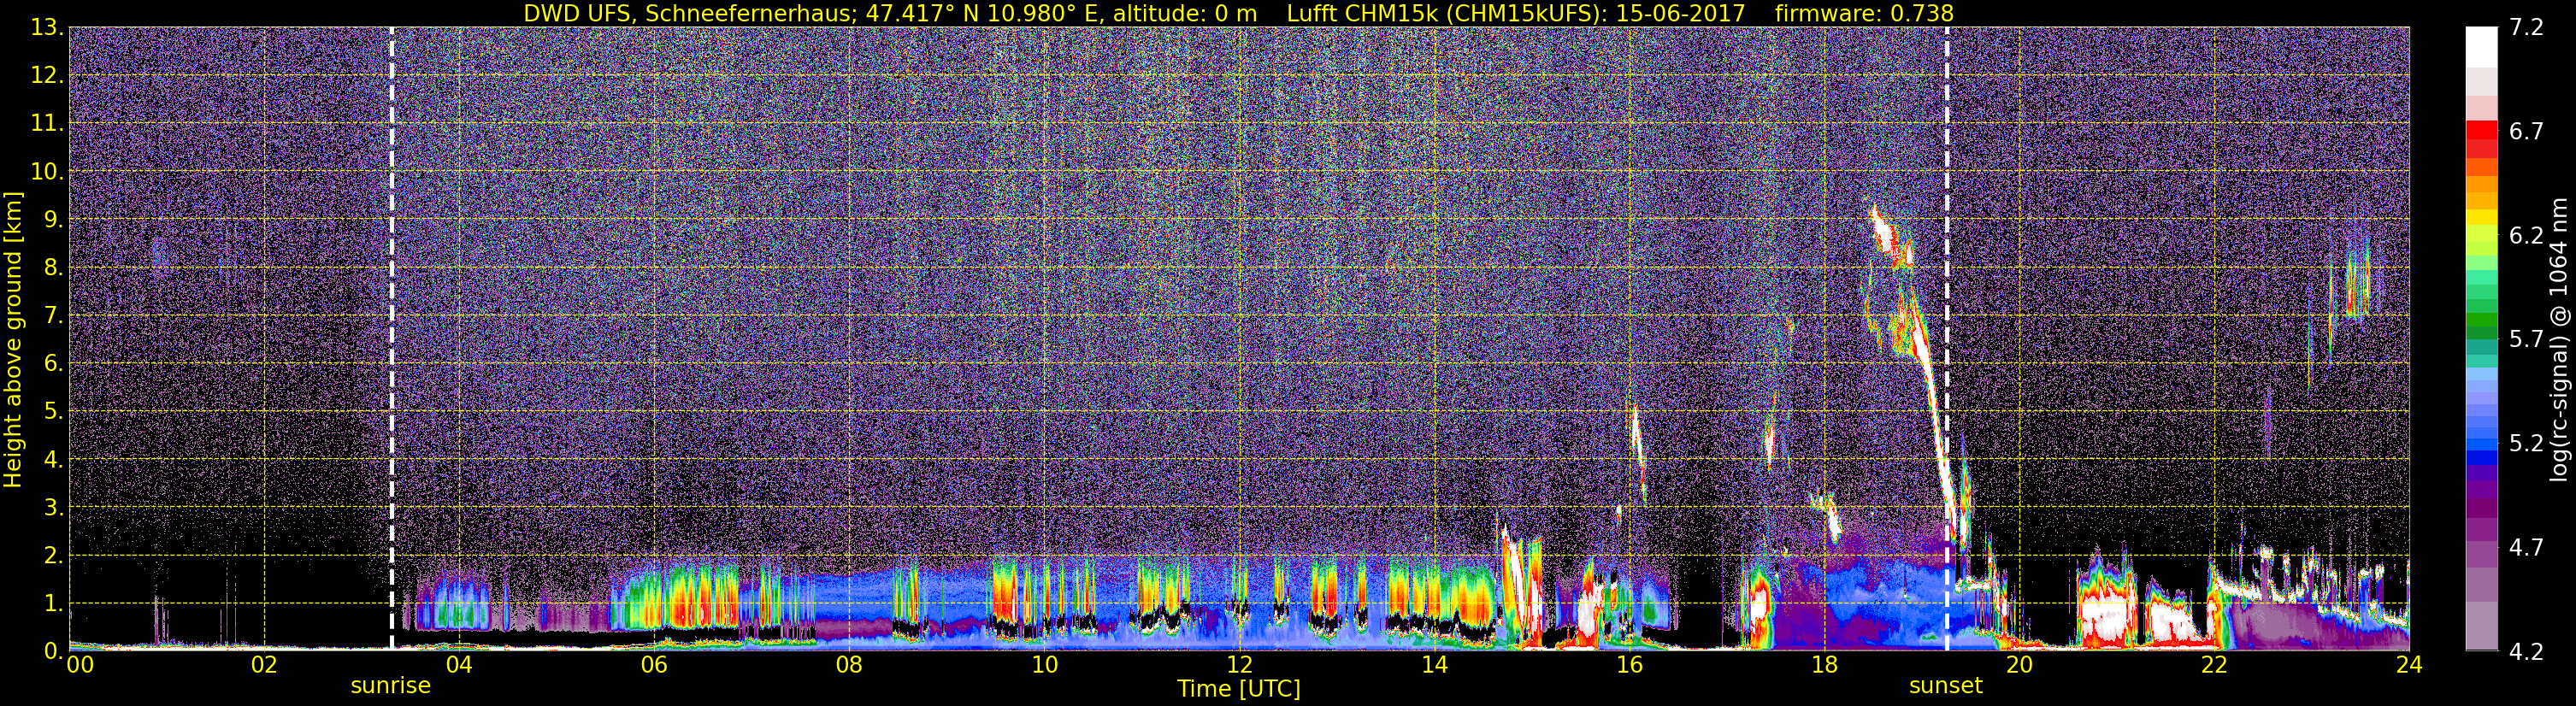The height and width of the screenshot is (706, 2576).
Task: Click the '4.2' colorbar tick value
Action: [x=2526, y=652]
